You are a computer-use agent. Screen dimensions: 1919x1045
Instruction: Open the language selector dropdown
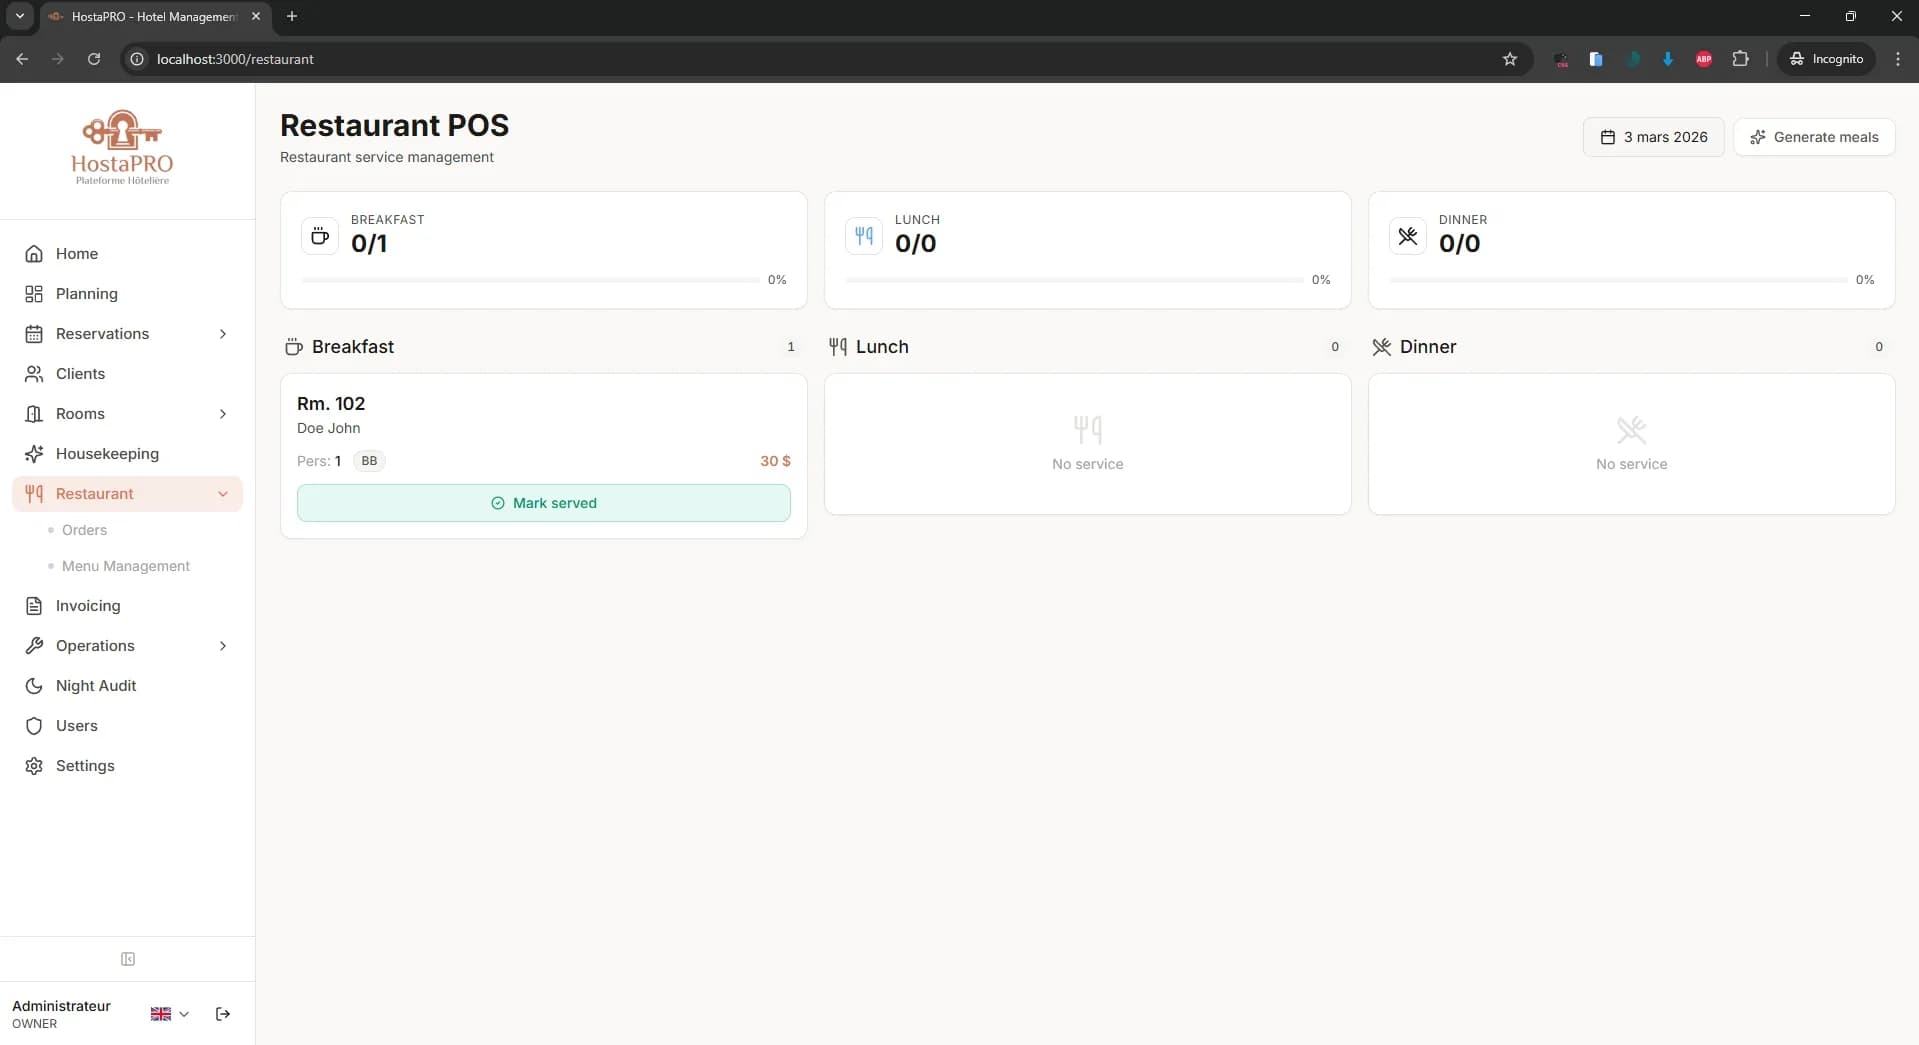coord(168,1014)
